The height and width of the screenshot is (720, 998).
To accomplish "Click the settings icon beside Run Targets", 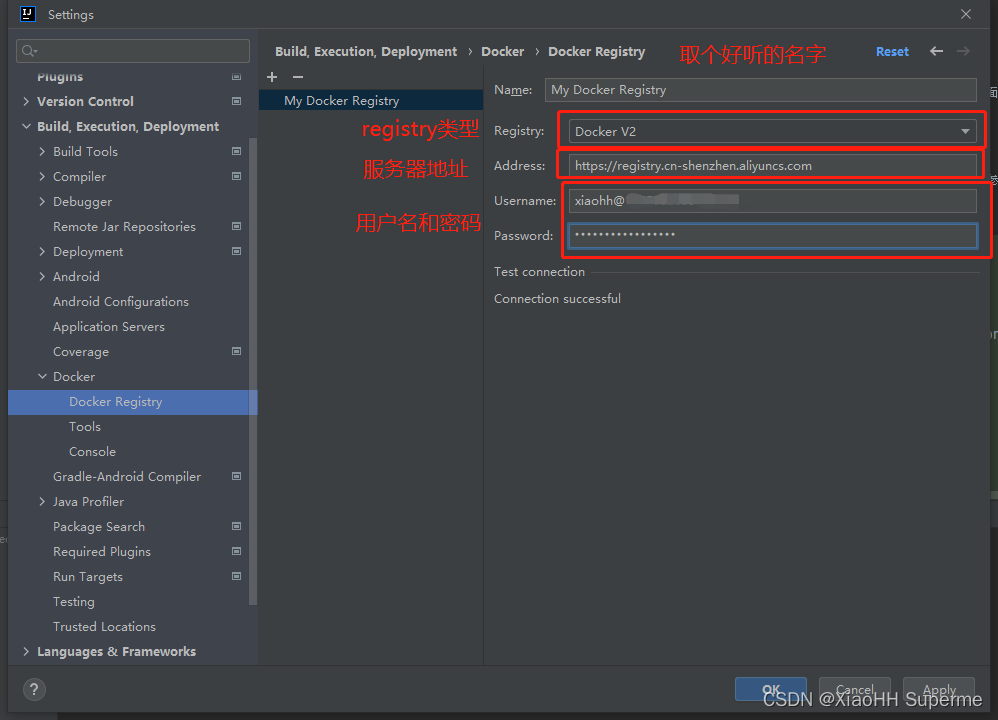I will [236, 576].
